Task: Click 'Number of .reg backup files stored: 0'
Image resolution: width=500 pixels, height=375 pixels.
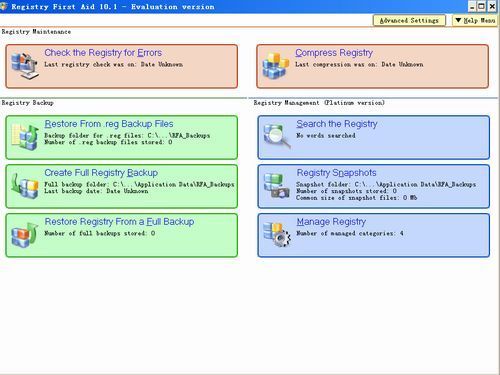Action: click(108, 142)
